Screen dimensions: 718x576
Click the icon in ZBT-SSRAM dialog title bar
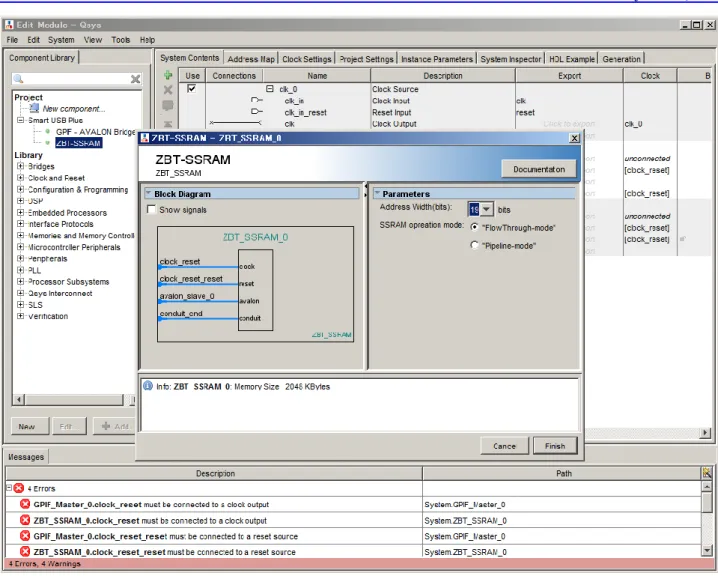[x=145, y=138]
